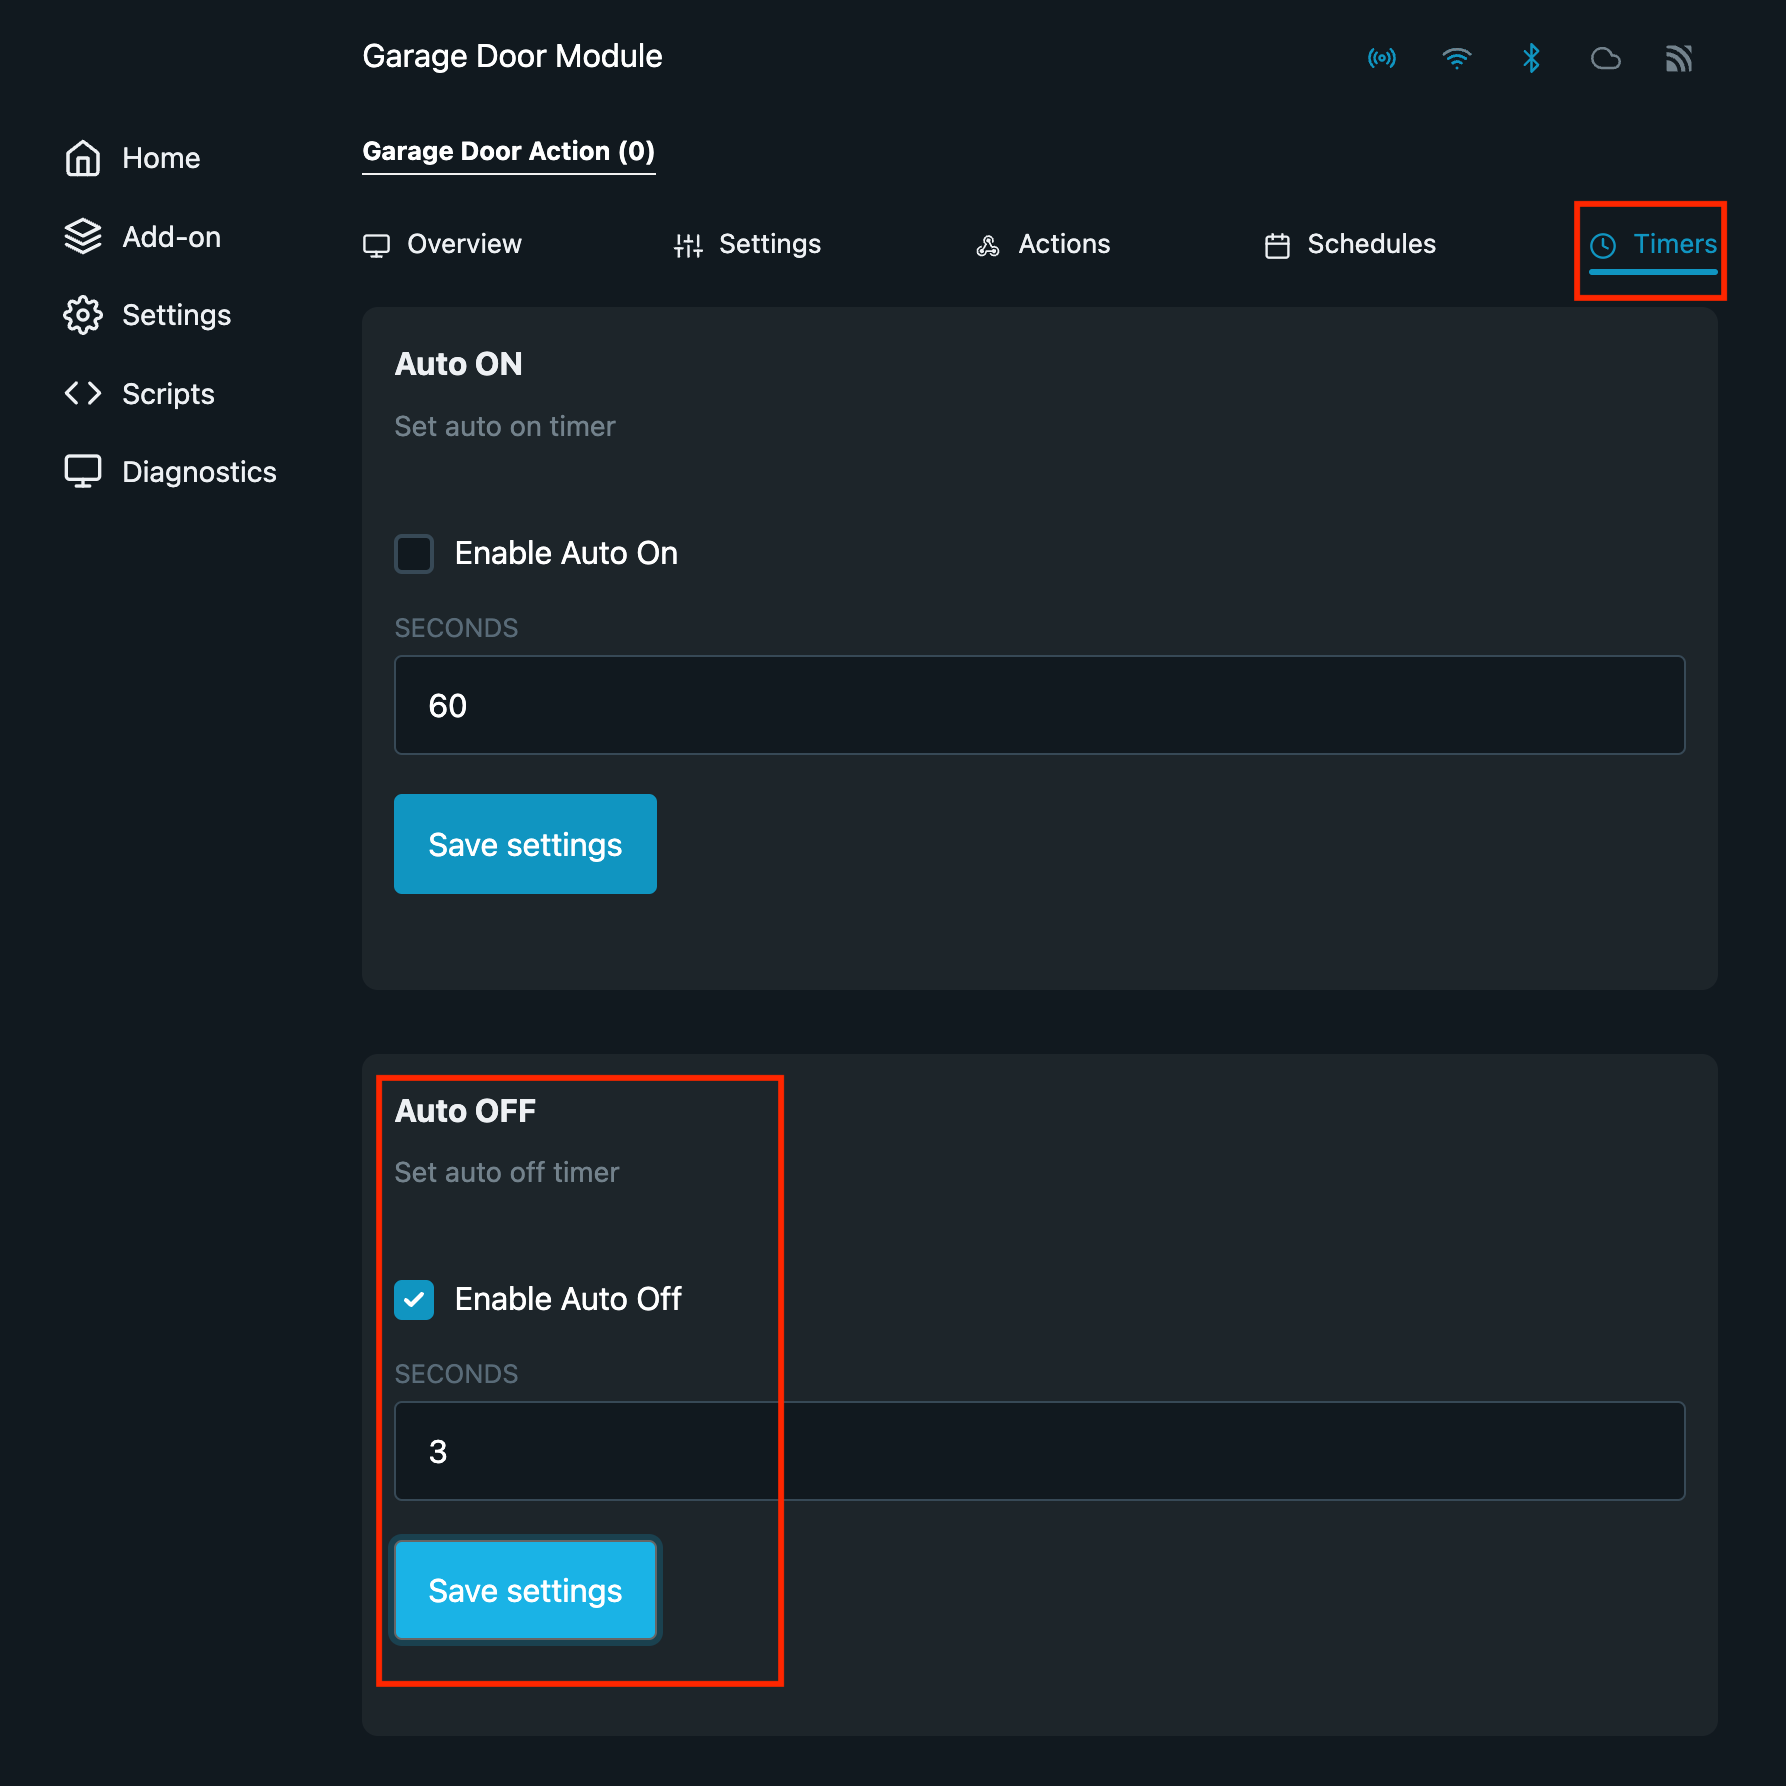Click the Diagnostics monitor icon
The height and width of the screenshot is (1786, 1786).
point(83,471)
